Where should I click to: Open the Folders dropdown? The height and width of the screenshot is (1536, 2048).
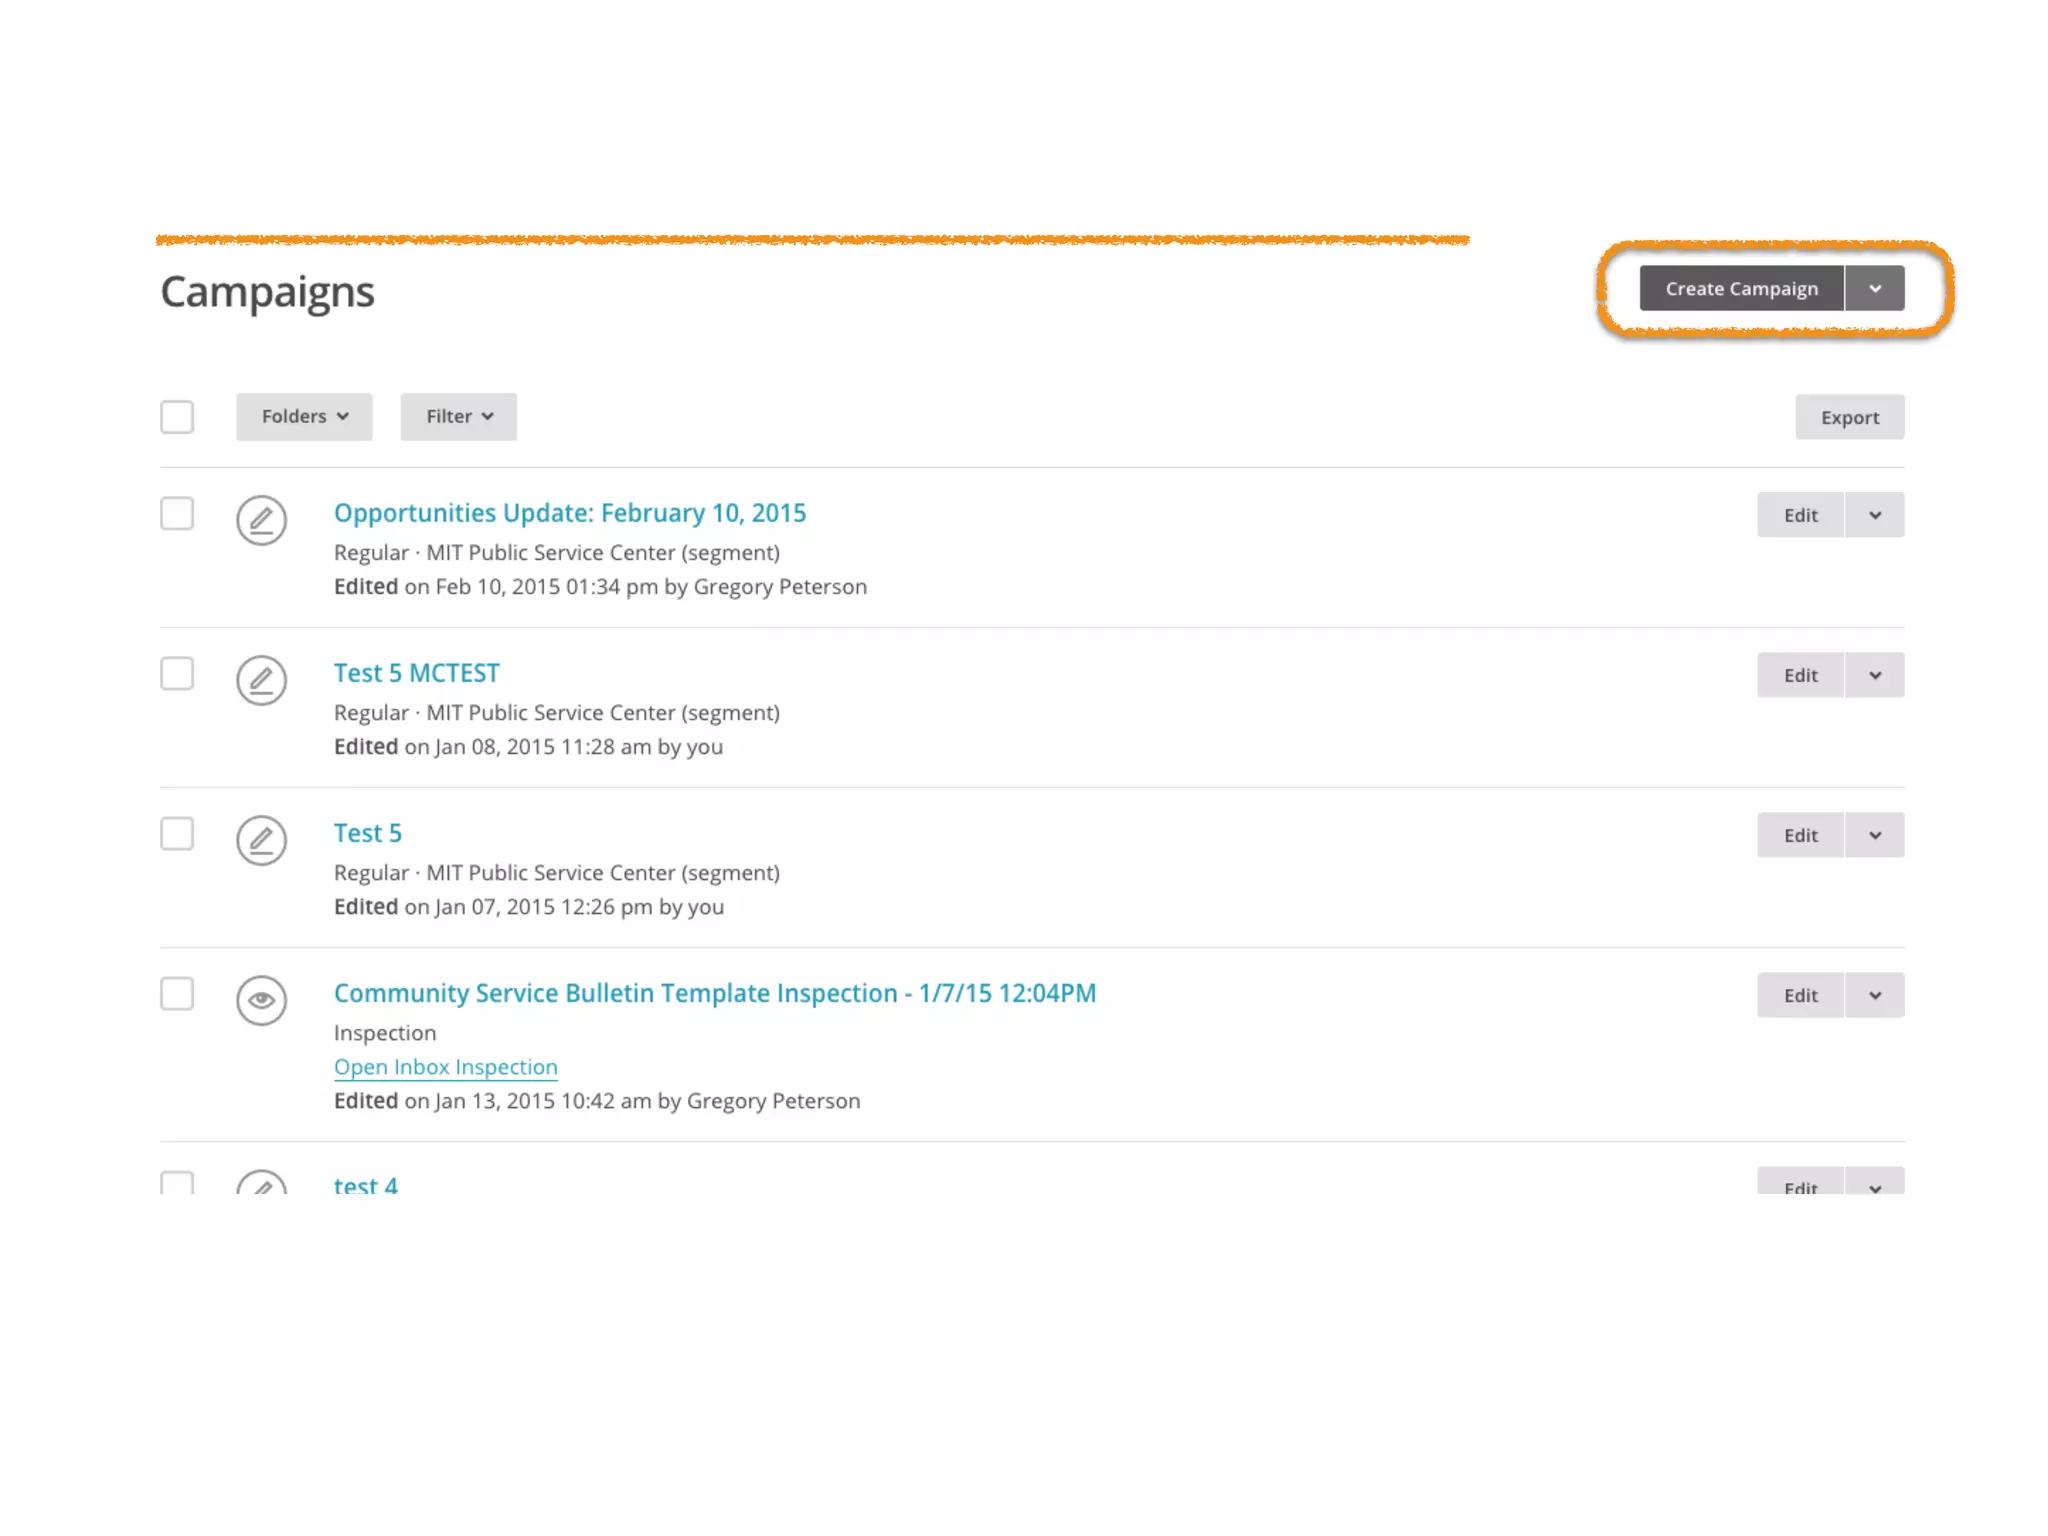coord(304,417)
